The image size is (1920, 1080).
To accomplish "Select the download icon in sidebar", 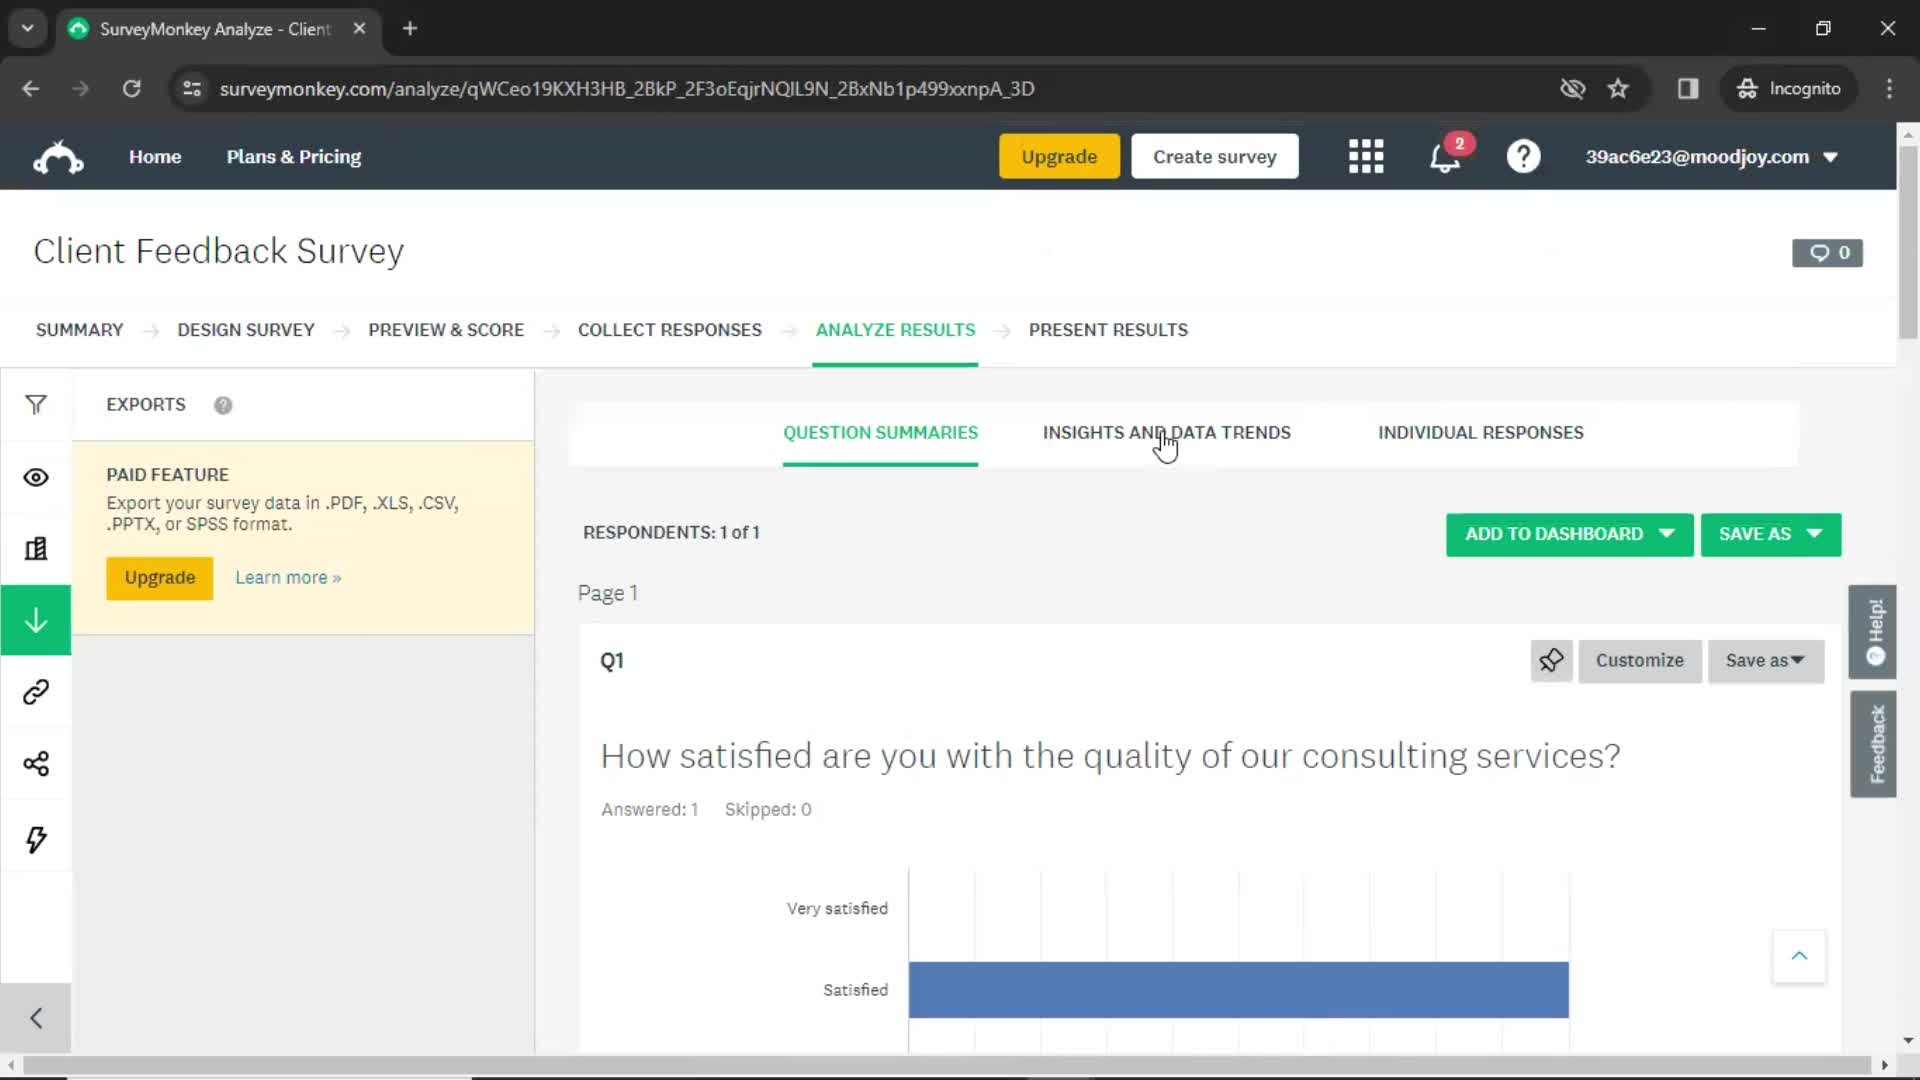I will point(36,620).
